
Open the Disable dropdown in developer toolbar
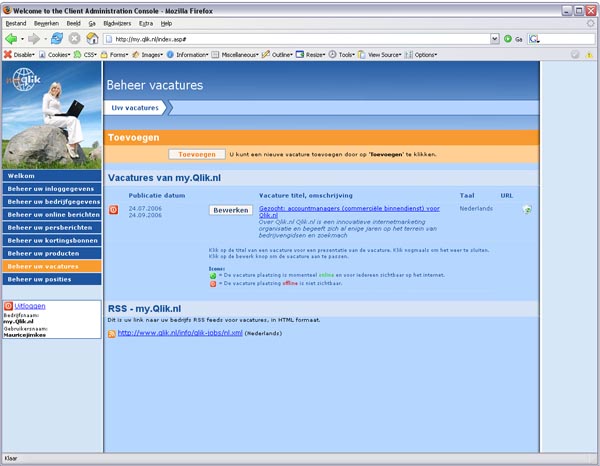[x=22, y=54]
